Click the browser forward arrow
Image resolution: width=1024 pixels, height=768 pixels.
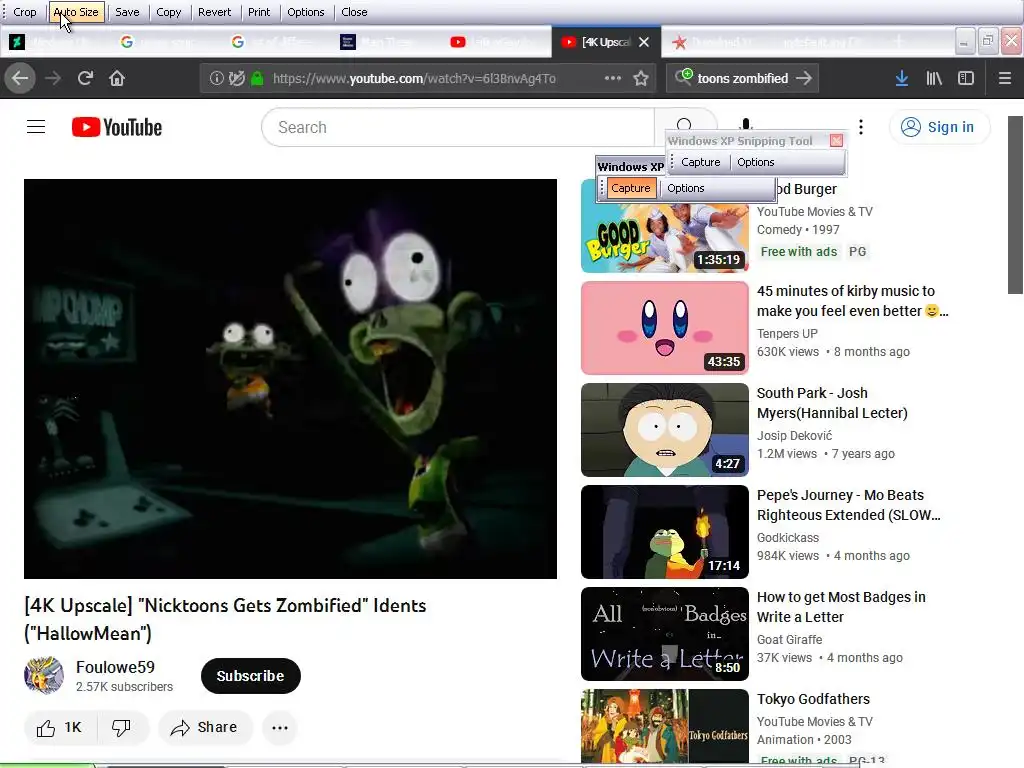53,78
